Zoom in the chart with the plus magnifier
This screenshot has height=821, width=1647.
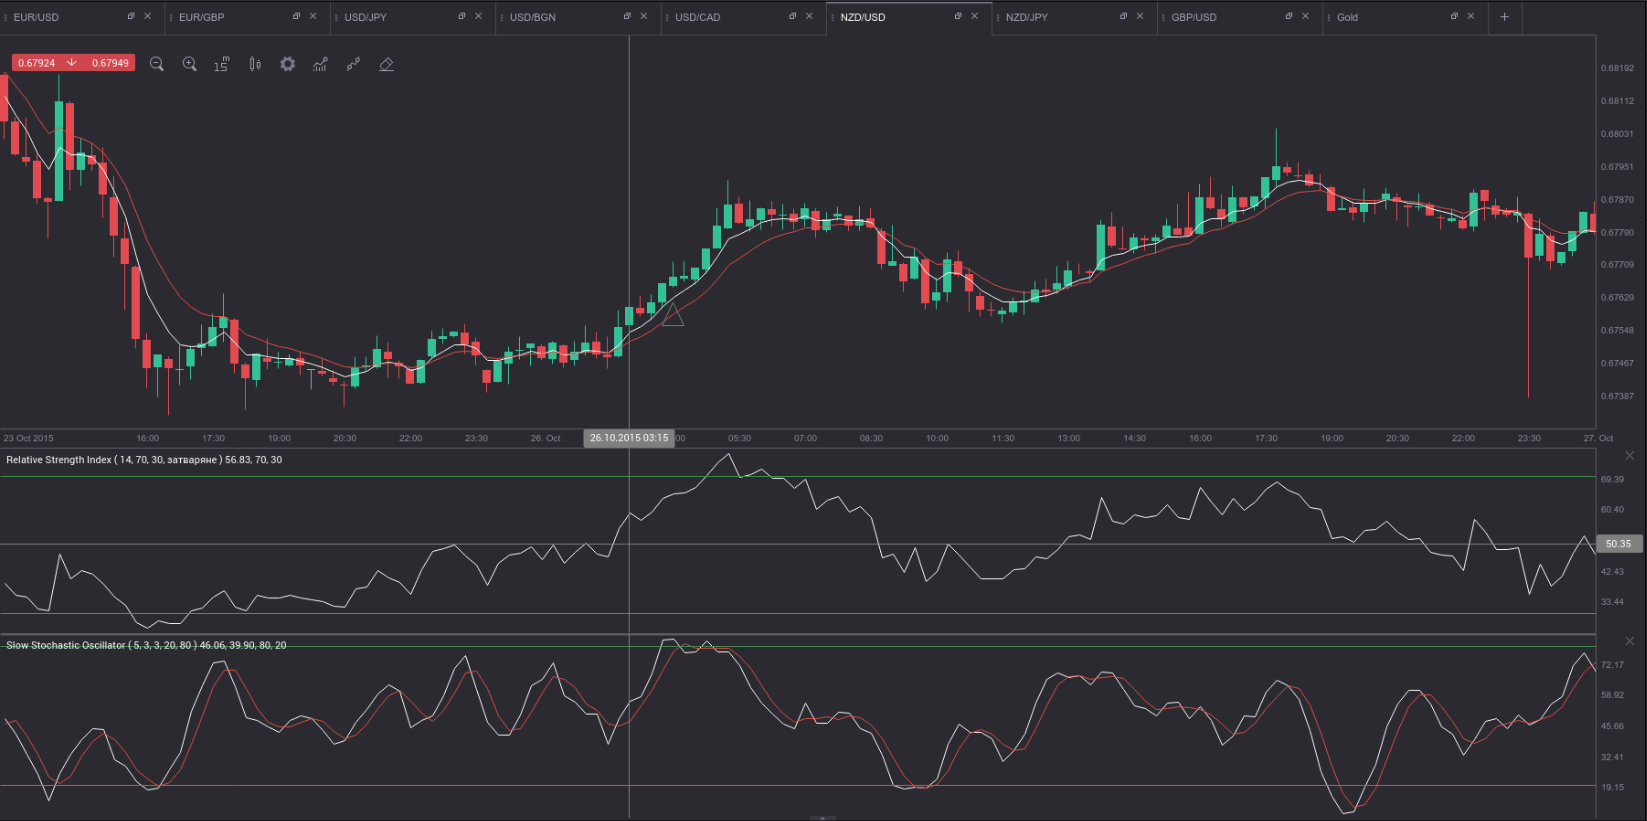pos(189,64)
